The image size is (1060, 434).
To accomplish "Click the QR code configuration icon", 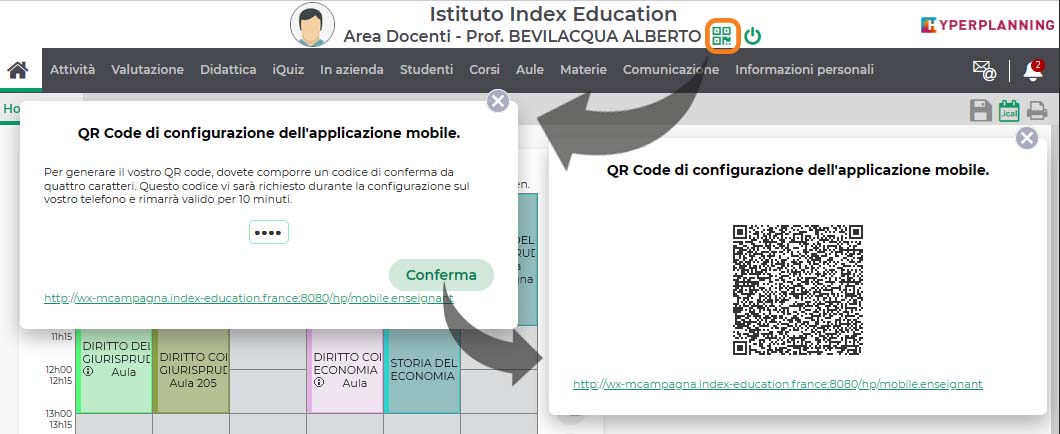I will tap(723, 36).
